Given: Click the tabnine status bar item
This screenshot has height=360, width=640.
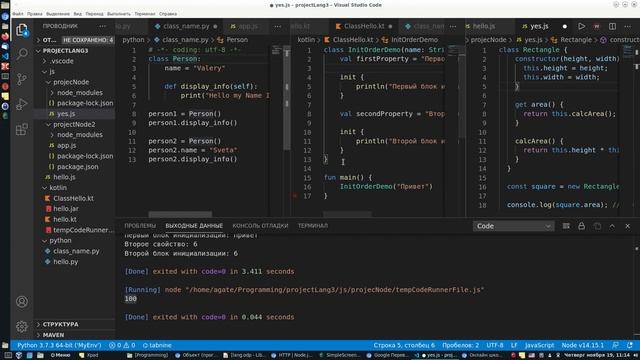Looking at the screenshot, I should 157,345.
